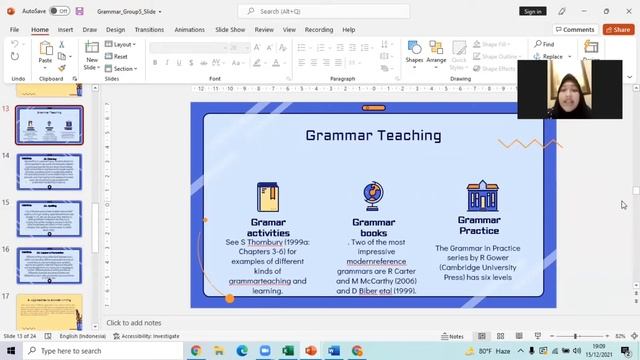Toggle text Shadow formatting

(191, 63)
